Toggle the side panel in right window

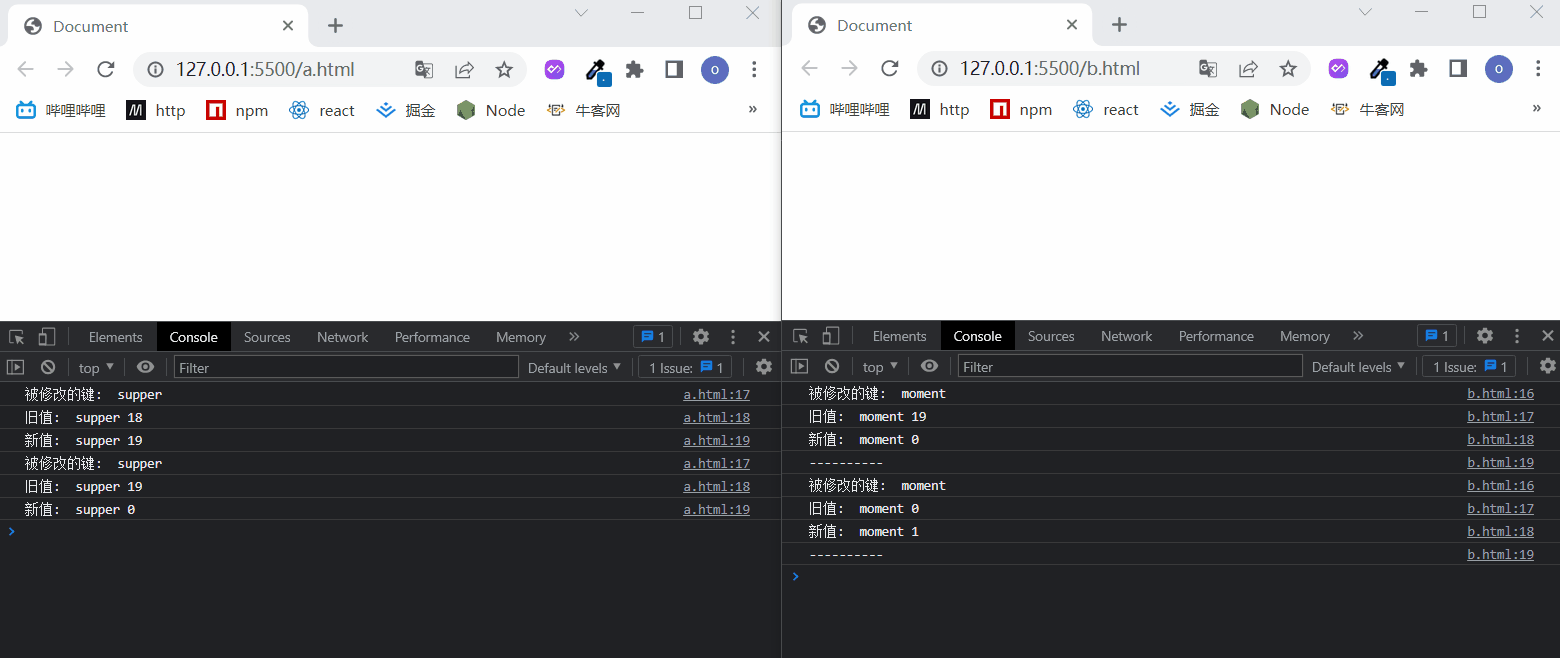coord(1458,69)
